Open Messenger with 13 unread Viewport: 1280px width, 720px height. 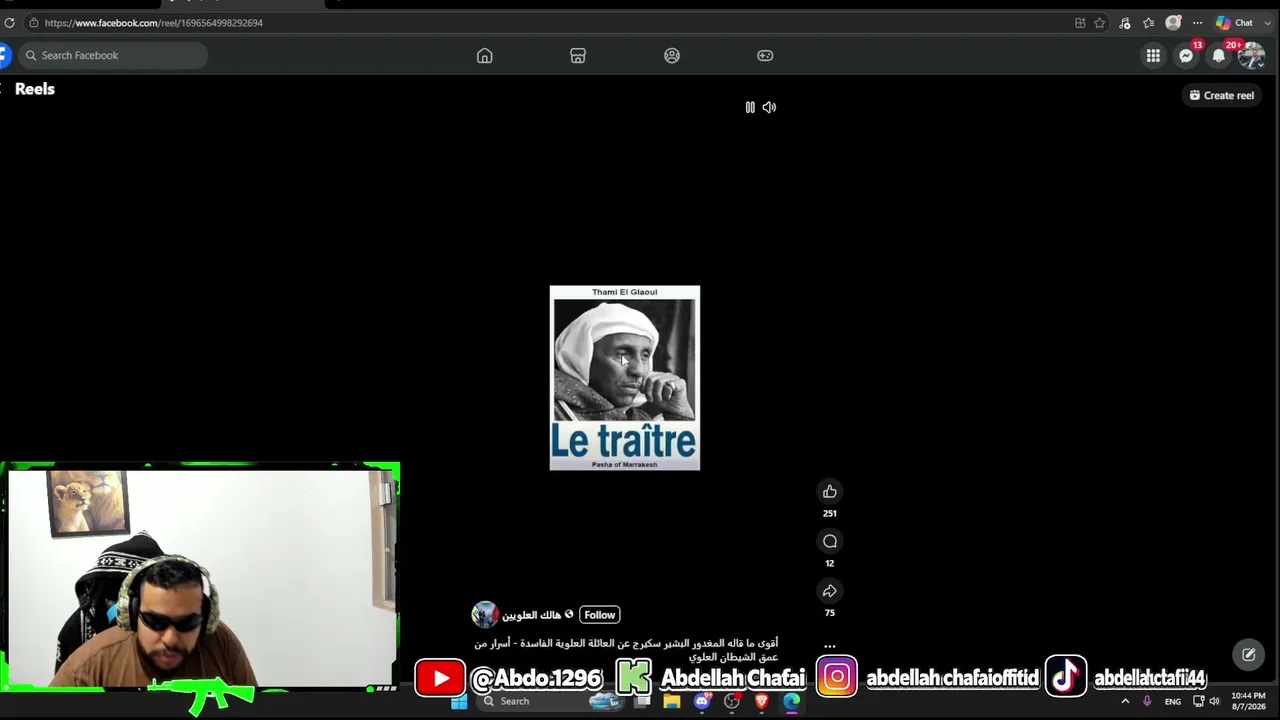pyautogui.click(x=1186, y=56)
